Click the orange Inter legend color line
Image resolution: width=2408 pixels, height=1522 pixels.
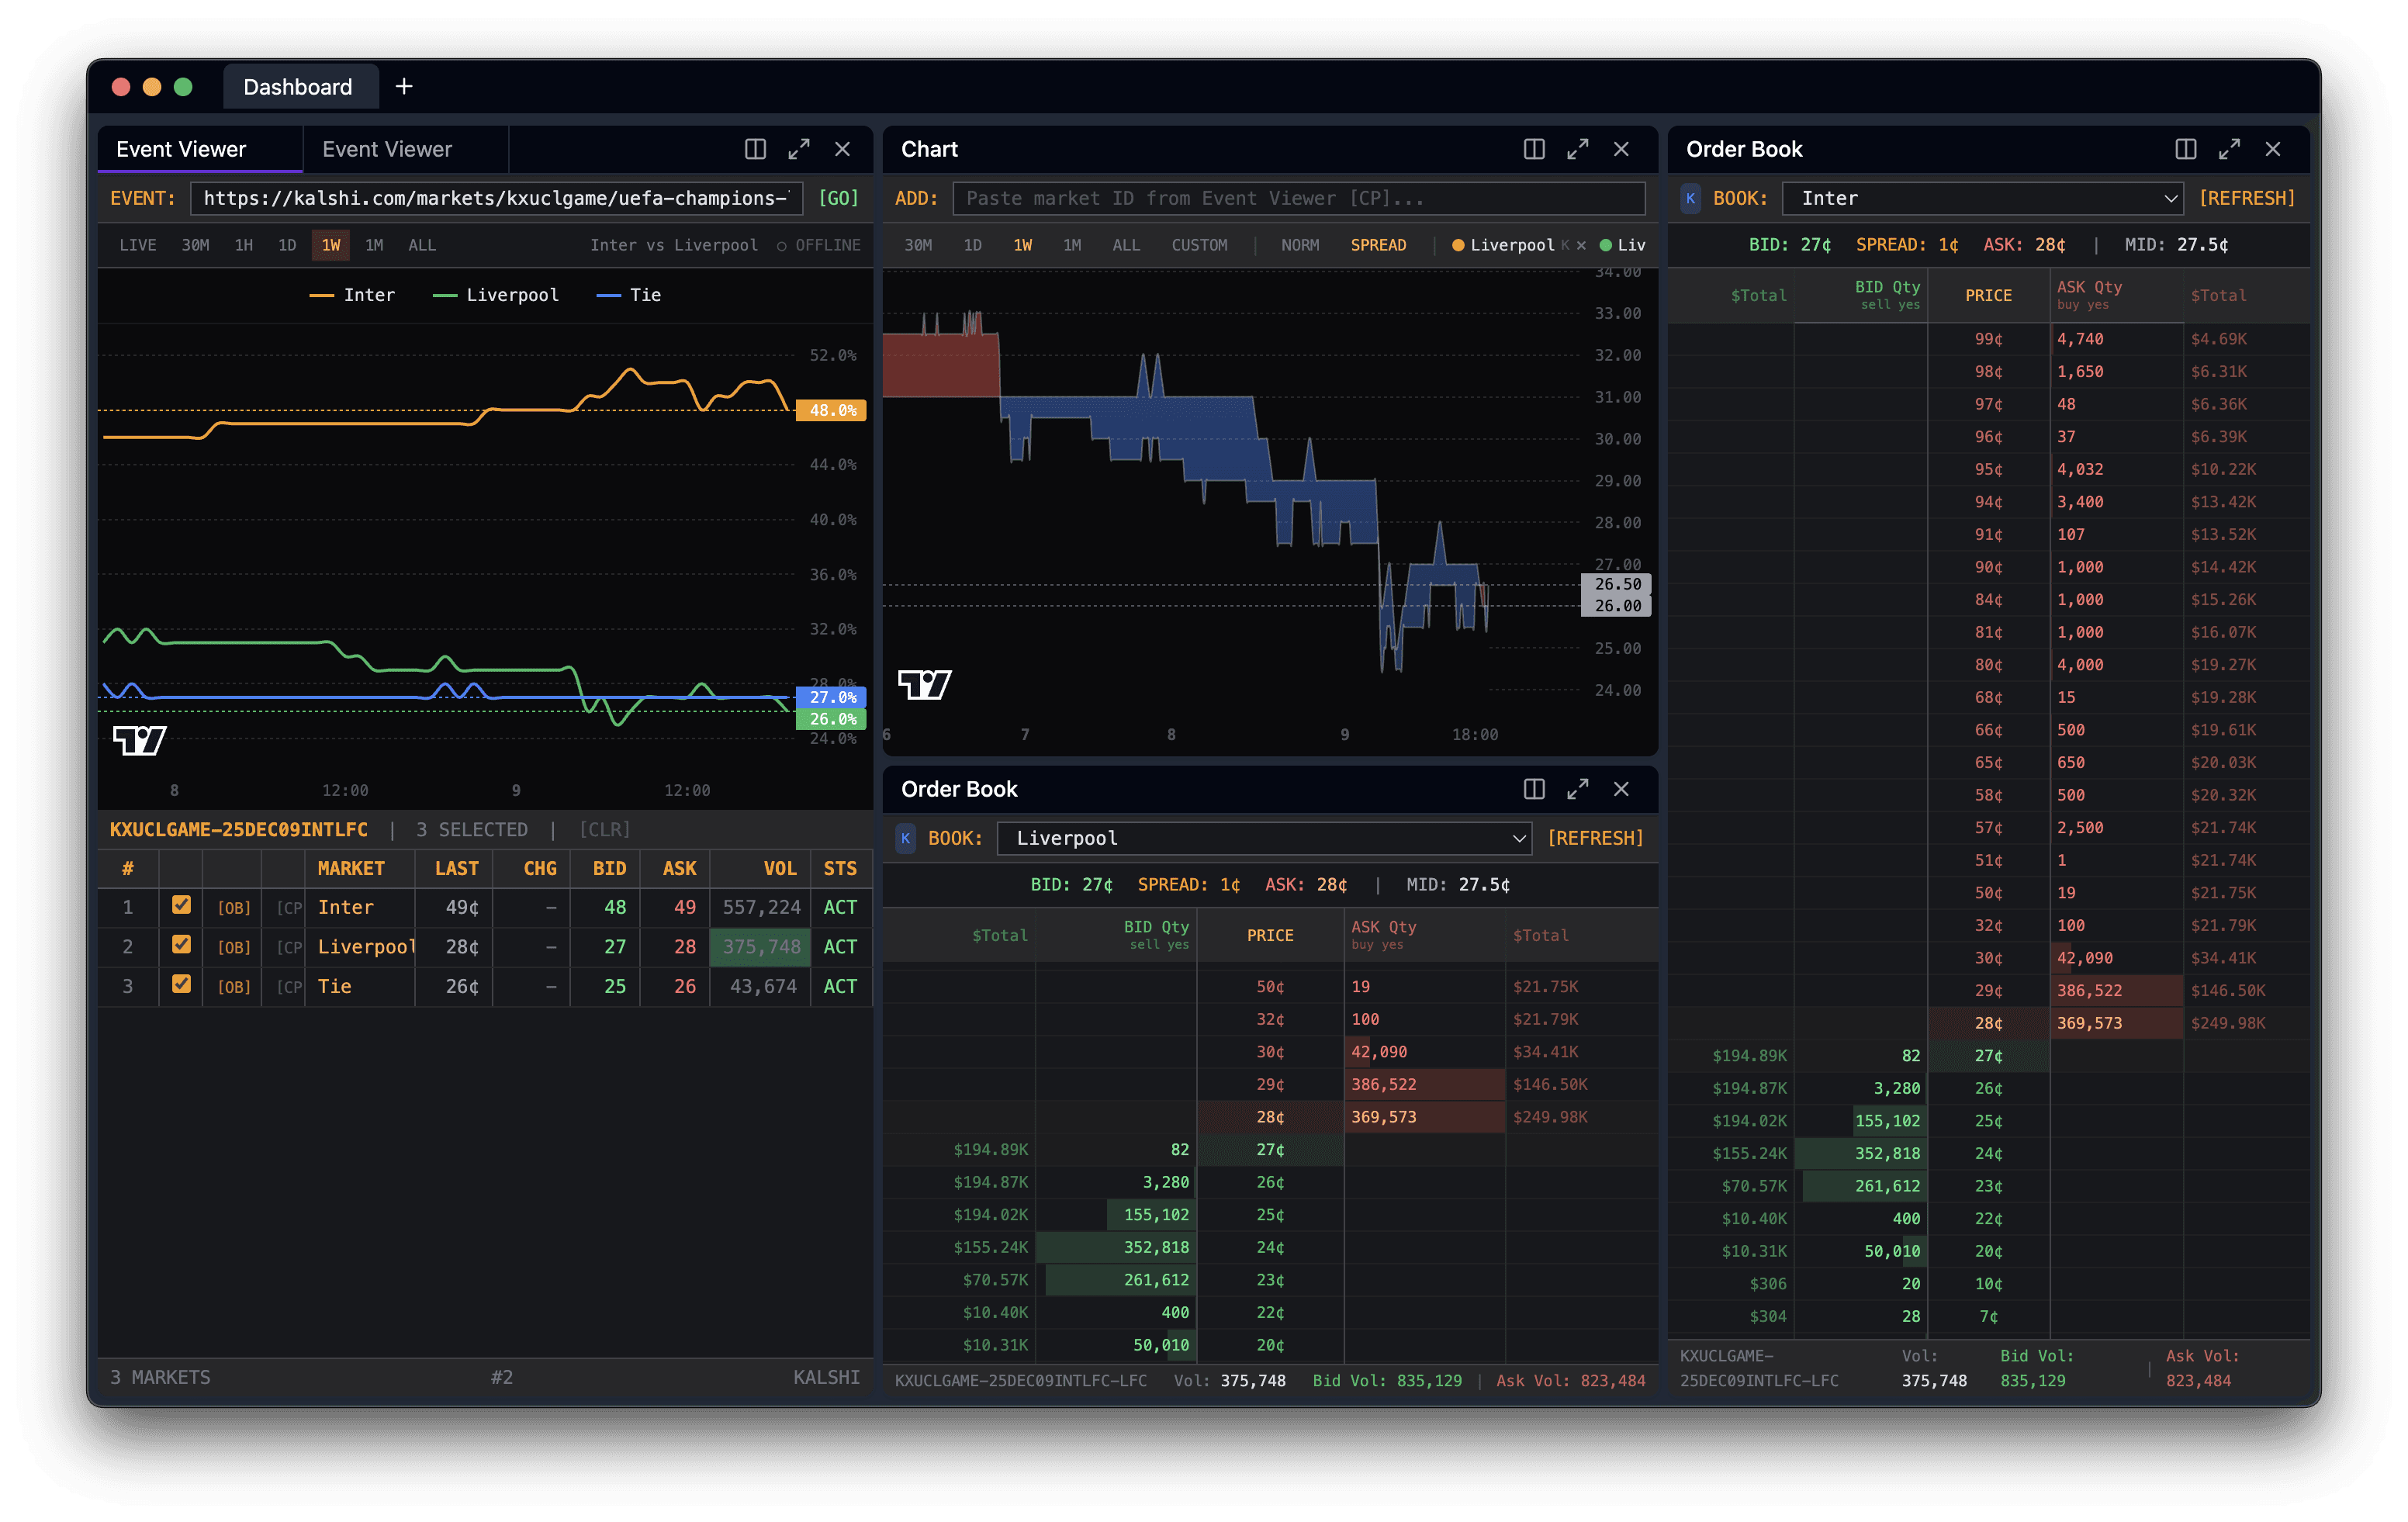tap(321, 296)
